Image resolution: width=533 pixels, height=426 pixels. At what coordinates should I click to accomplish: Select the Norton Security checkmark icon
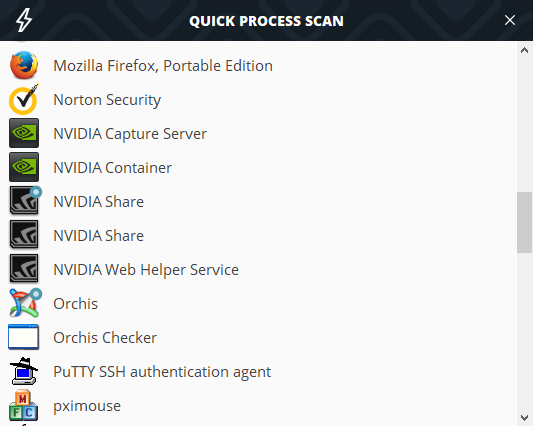pyautogui.click(x=24, y=99)
